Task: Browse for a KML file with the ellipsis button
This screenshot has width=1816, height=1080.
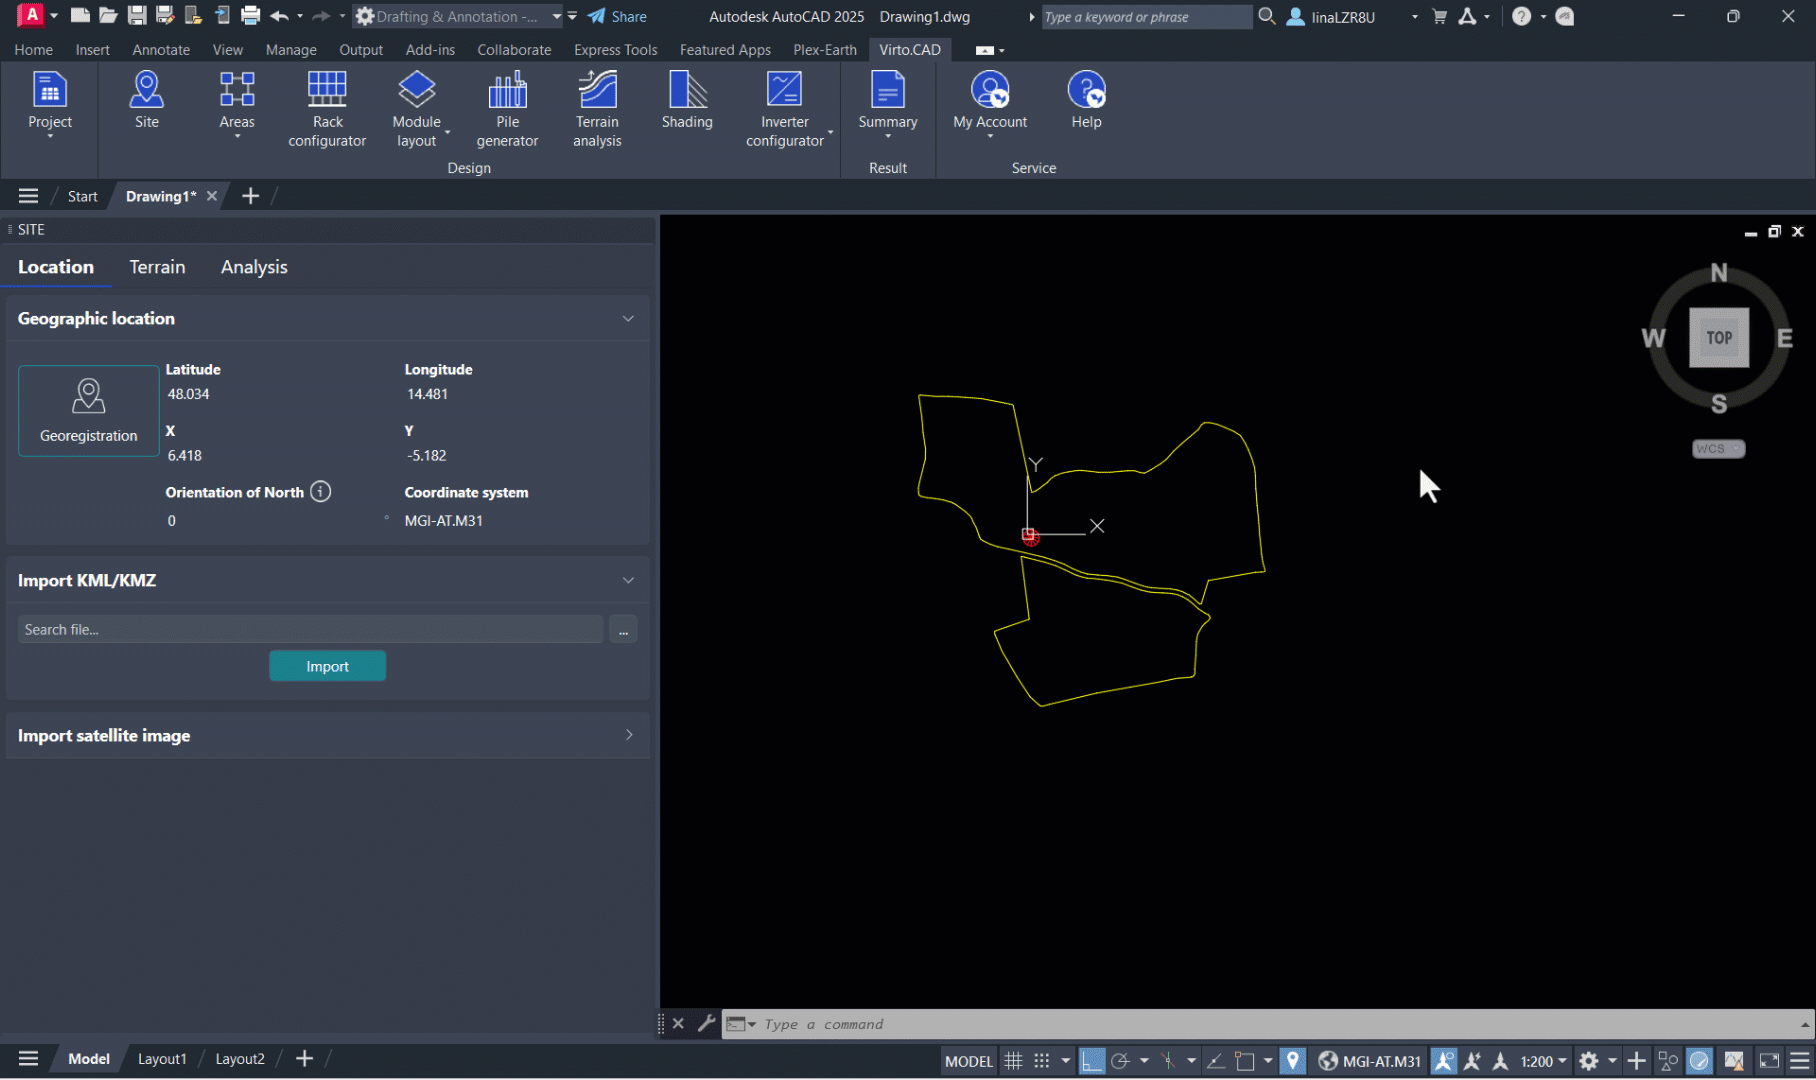Action: tap(623, 630)
